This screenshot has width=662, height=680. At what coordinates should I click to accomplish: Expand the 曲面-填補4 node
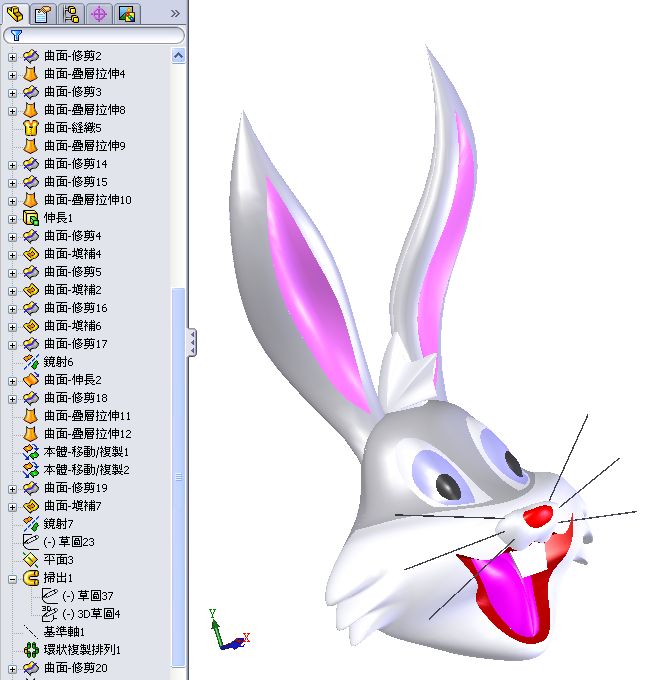pyautogui.click(x=12, y=255)
